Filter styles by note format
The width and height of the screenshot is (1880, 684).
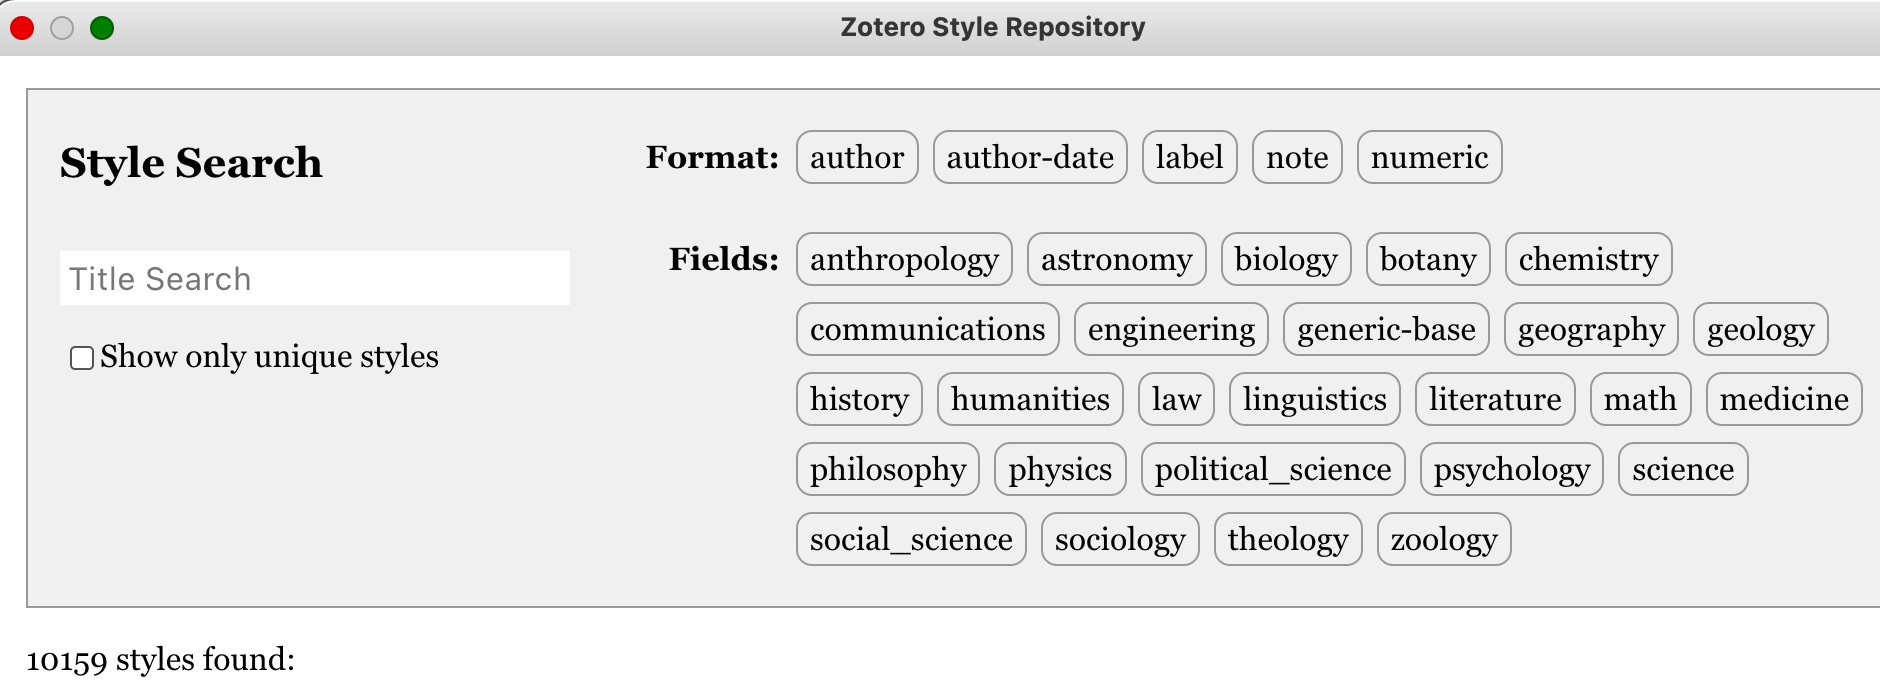pos(1296,157)
